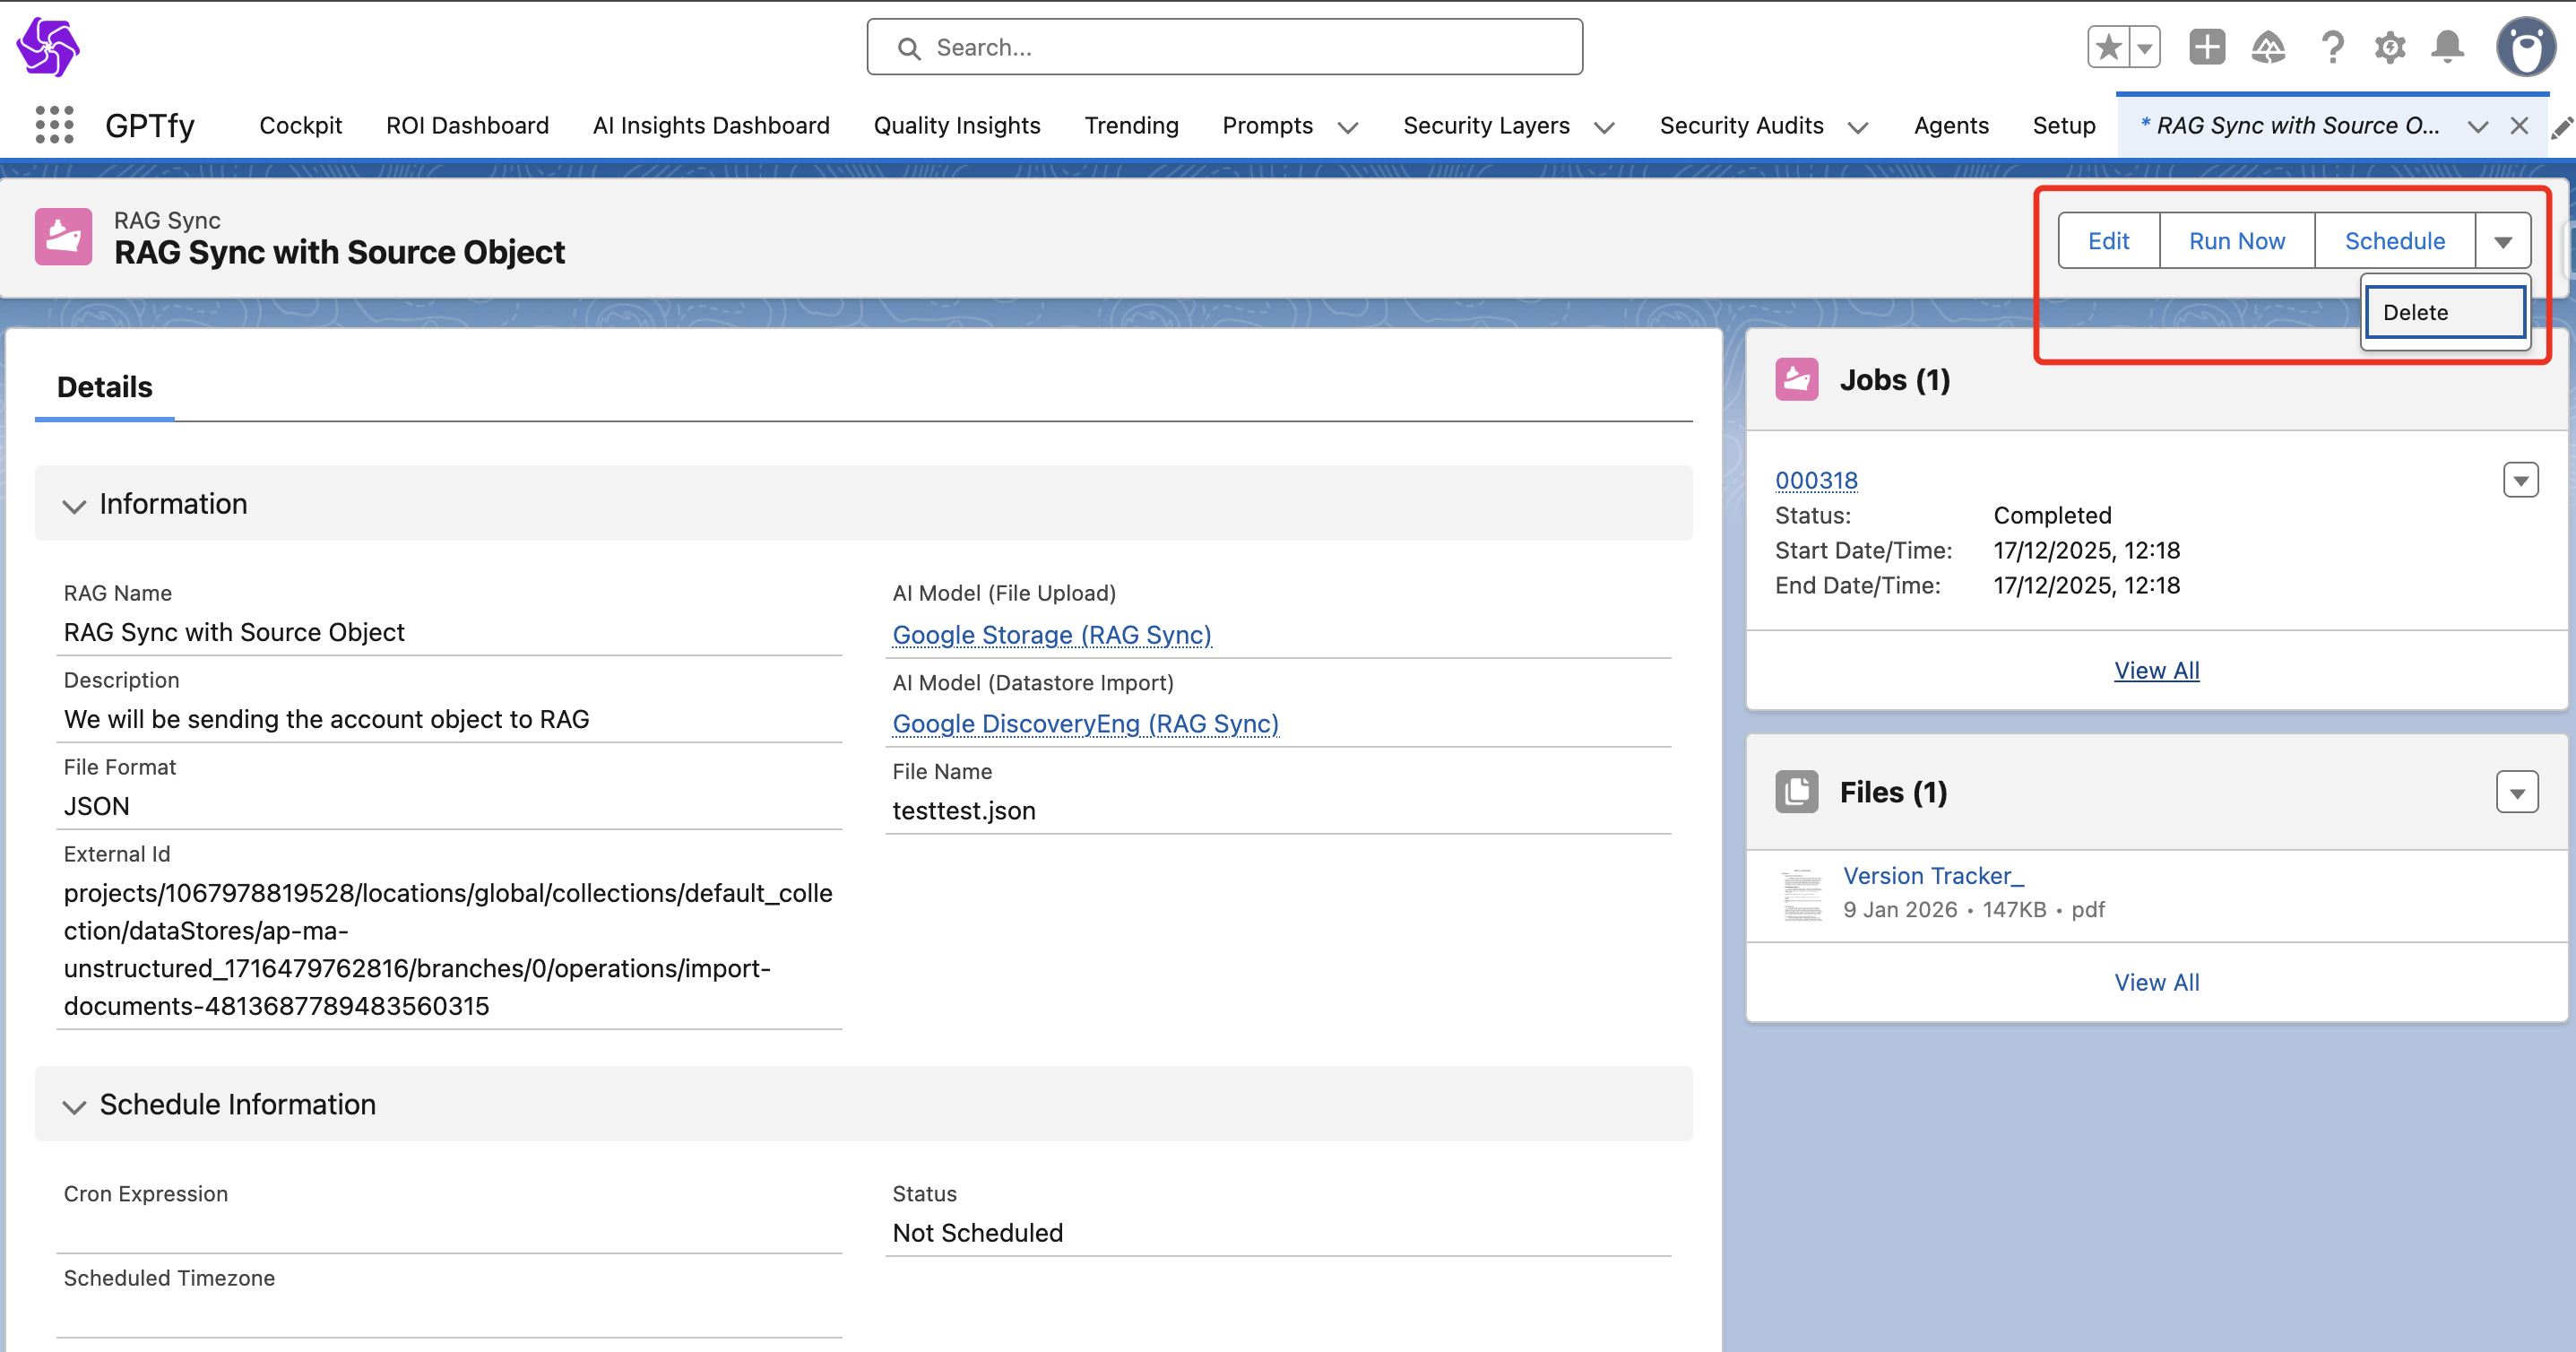Switch to the Cockpit tab
This screenshot has height=1352, width=2576.
pos(300,125)
